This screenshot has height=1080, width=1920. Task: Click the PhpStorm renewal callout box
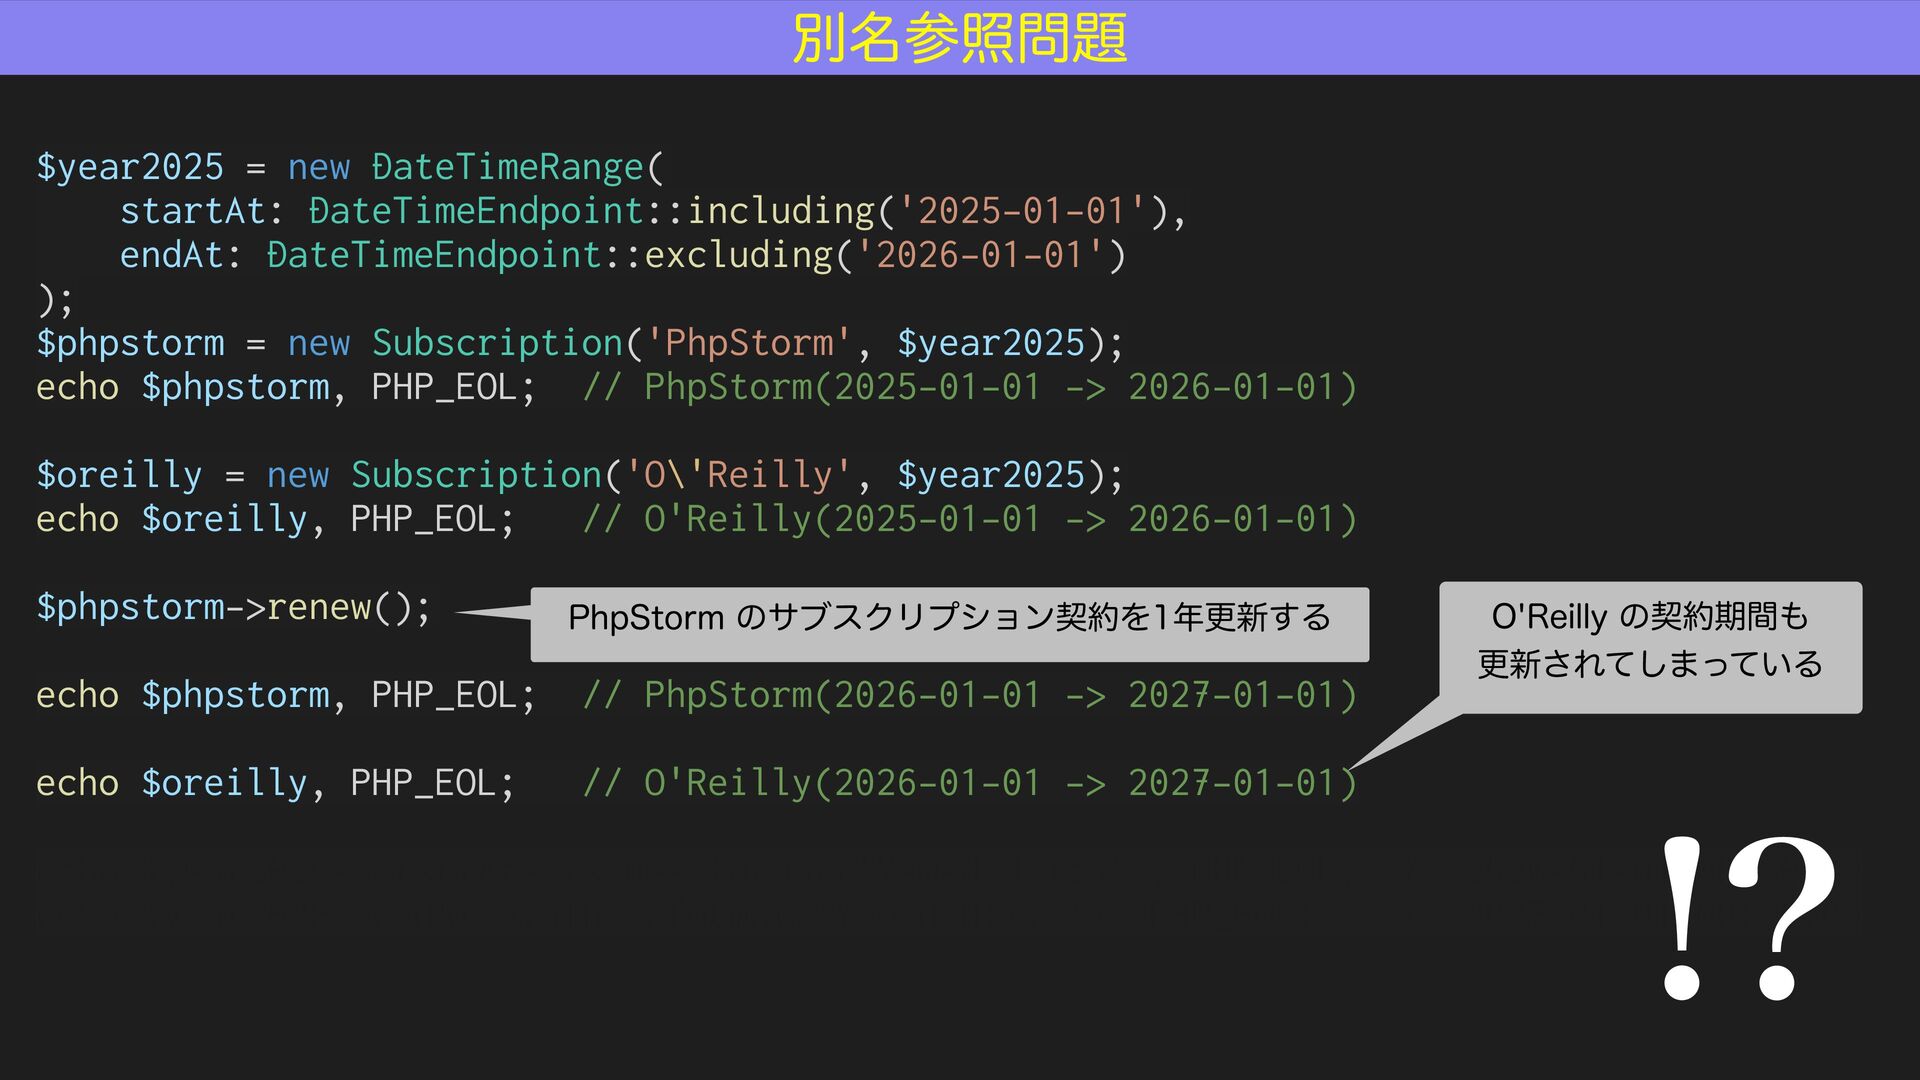coord(949,623)
